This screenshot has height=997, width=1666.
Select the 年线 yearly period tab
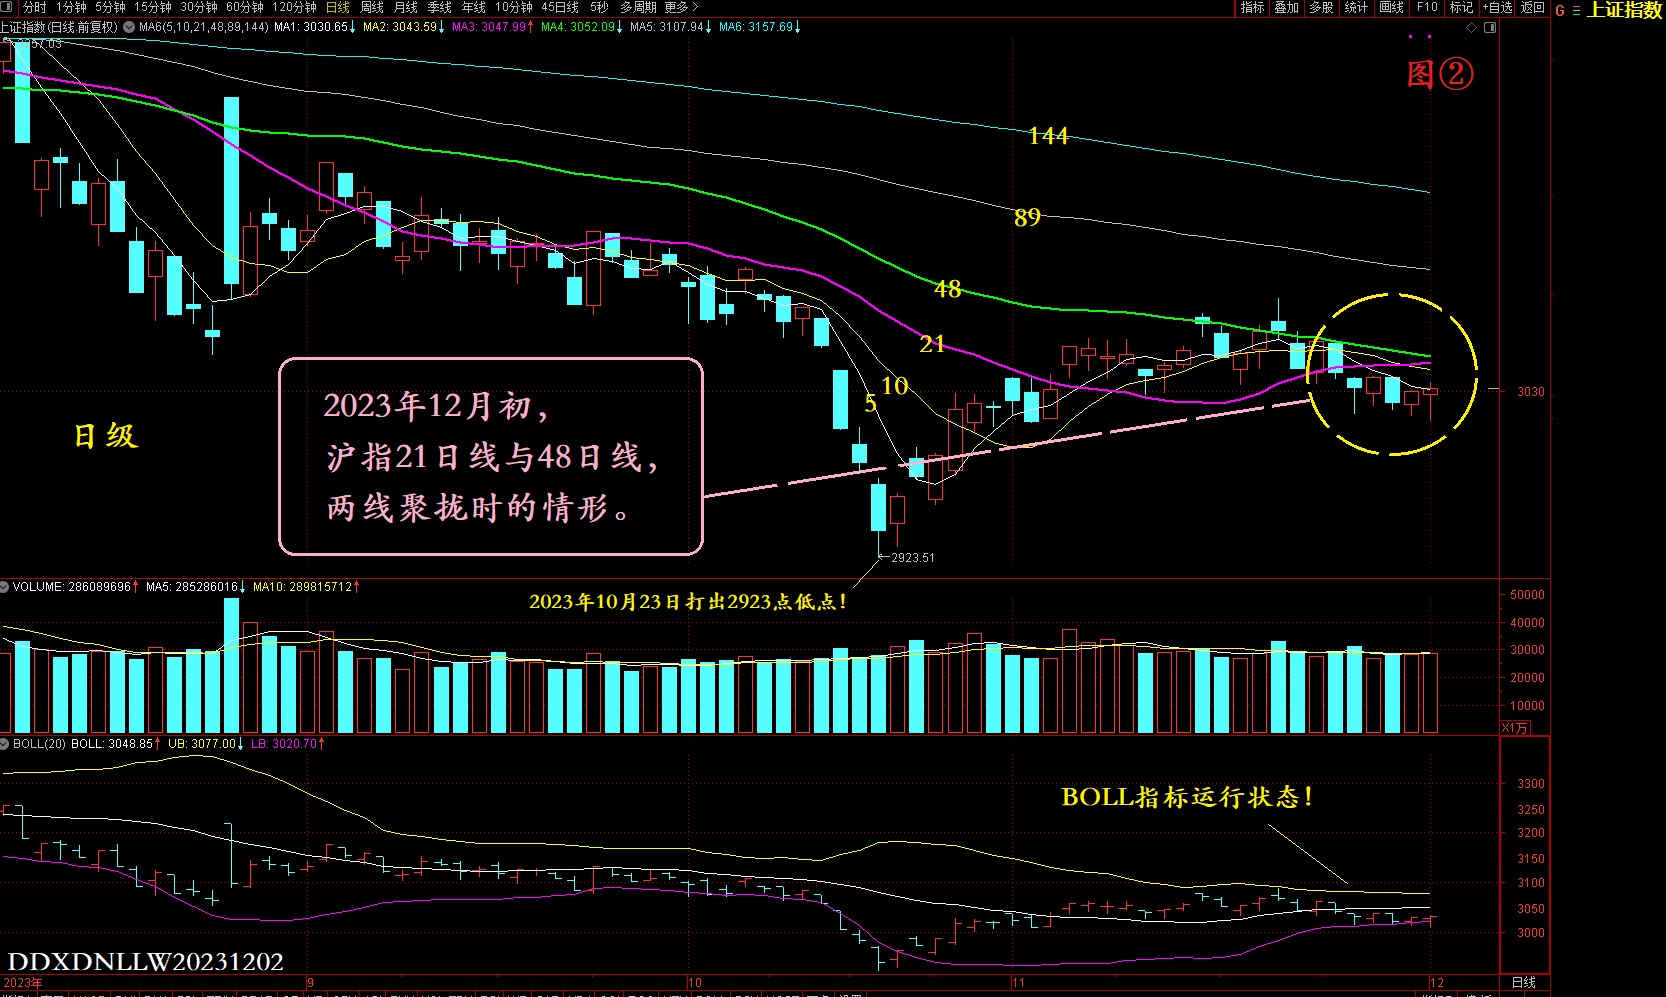(x=474, y=7)
